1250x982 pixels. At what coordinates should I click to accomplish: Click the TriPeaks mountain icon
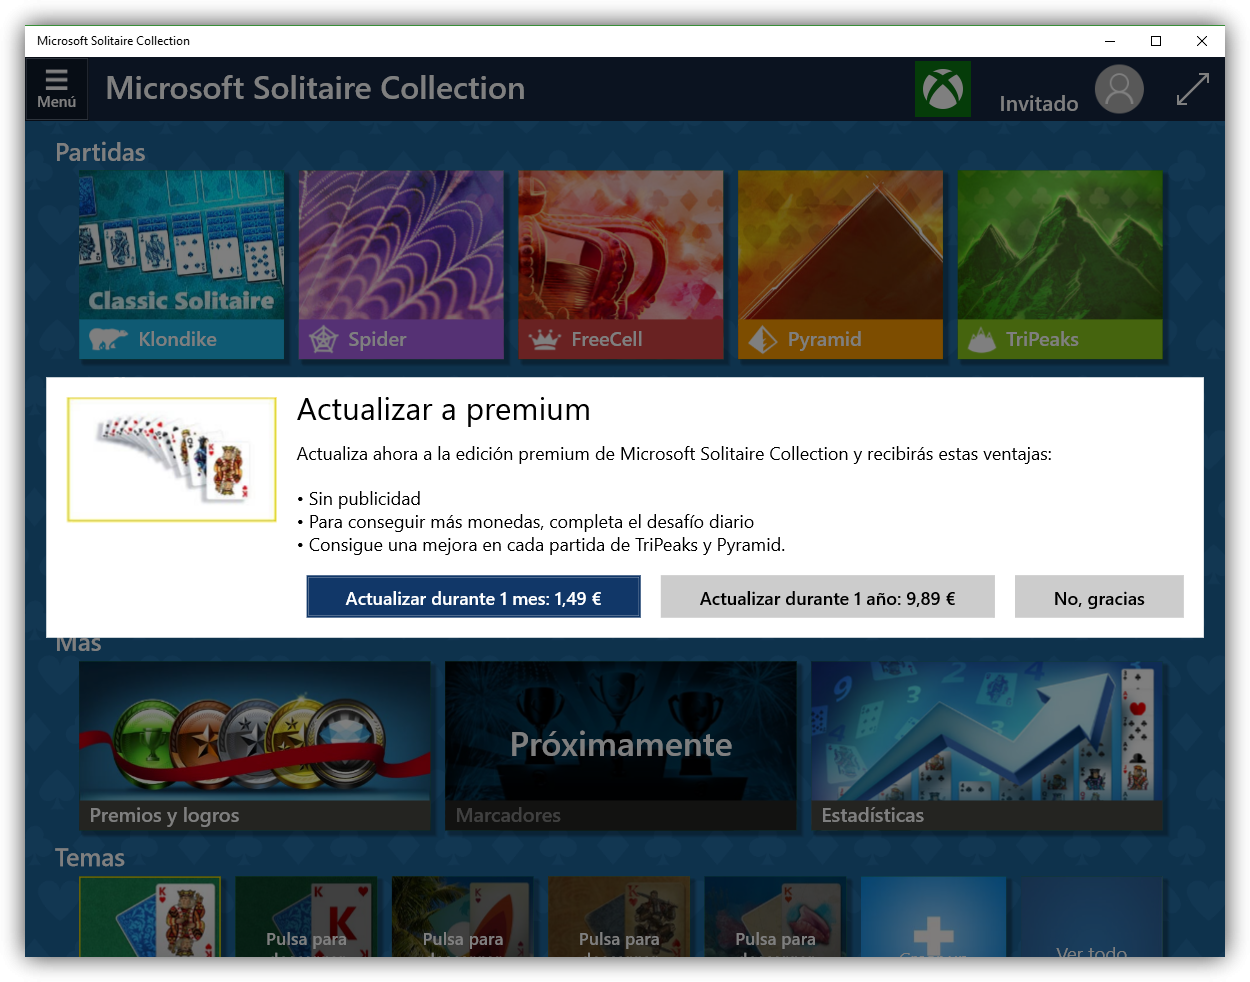pyautogui.click(x=981, y=340)
